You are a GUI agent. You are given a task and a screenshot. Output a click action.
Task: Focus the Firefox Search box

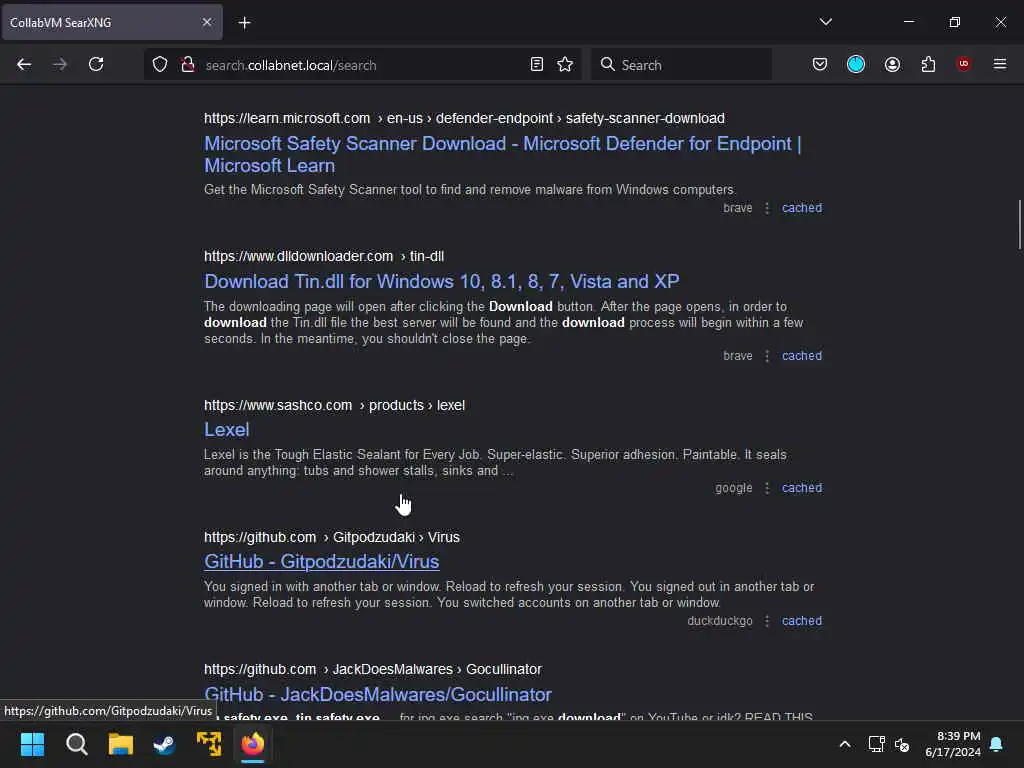682,65
